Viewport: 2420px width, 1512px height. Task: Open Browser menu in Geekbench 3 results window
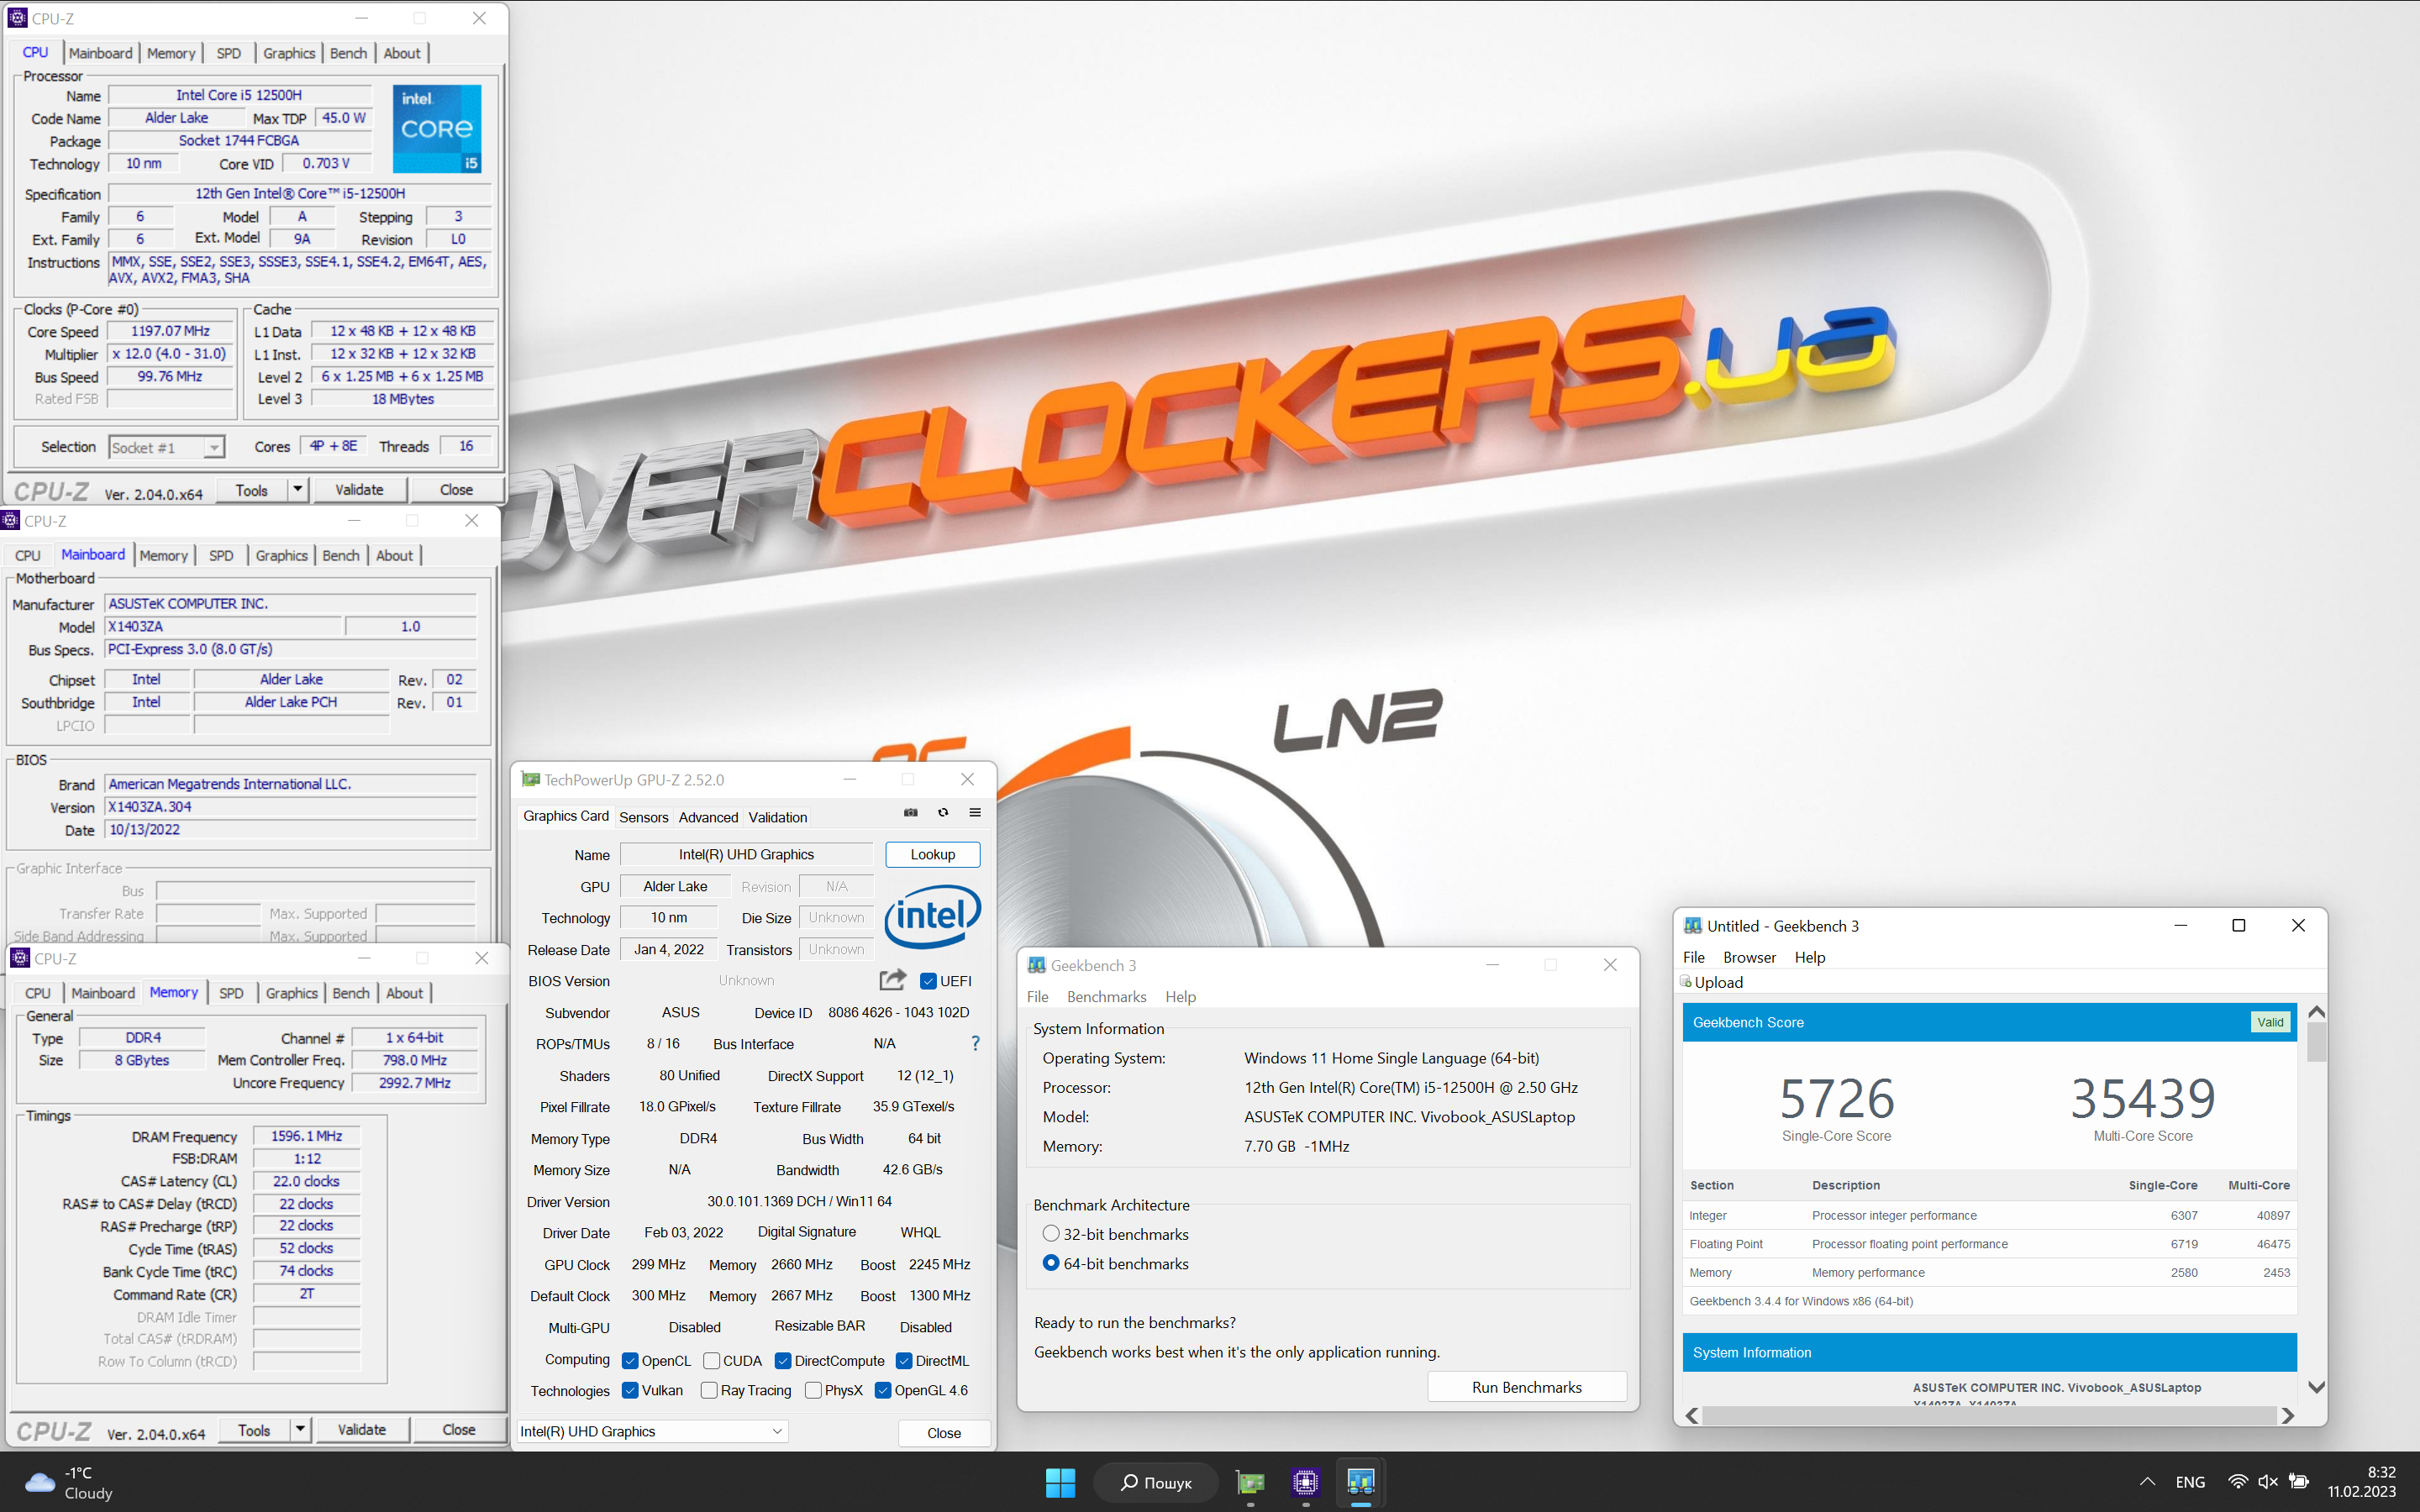[x=1749, y=957]
